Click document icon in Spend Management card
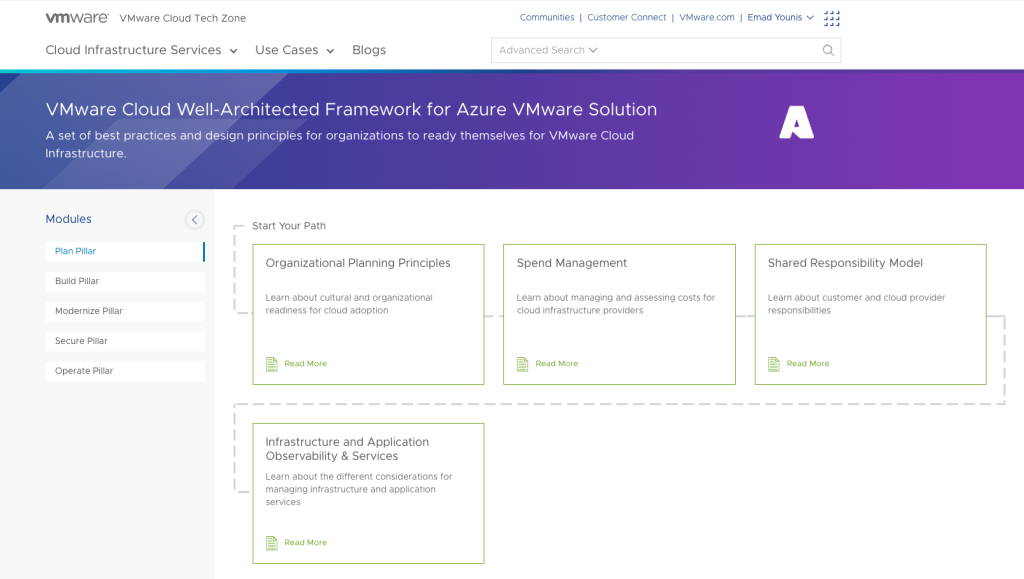This screenshot has height=579, width=1024. pos(523,364)
